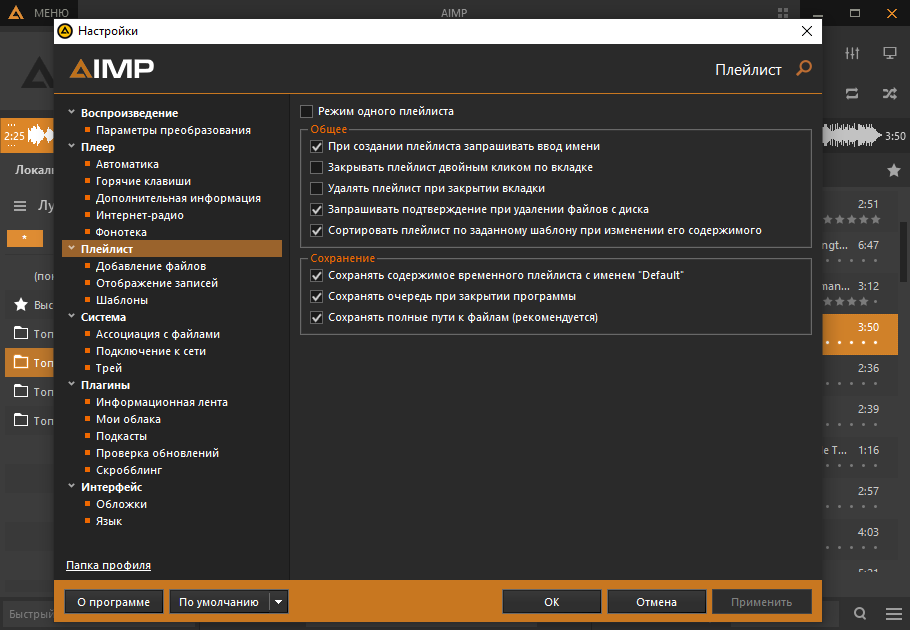This screenshot has height=630, width=910.
Task: Open Проверка обновлений page
Action: click(157, 453)
